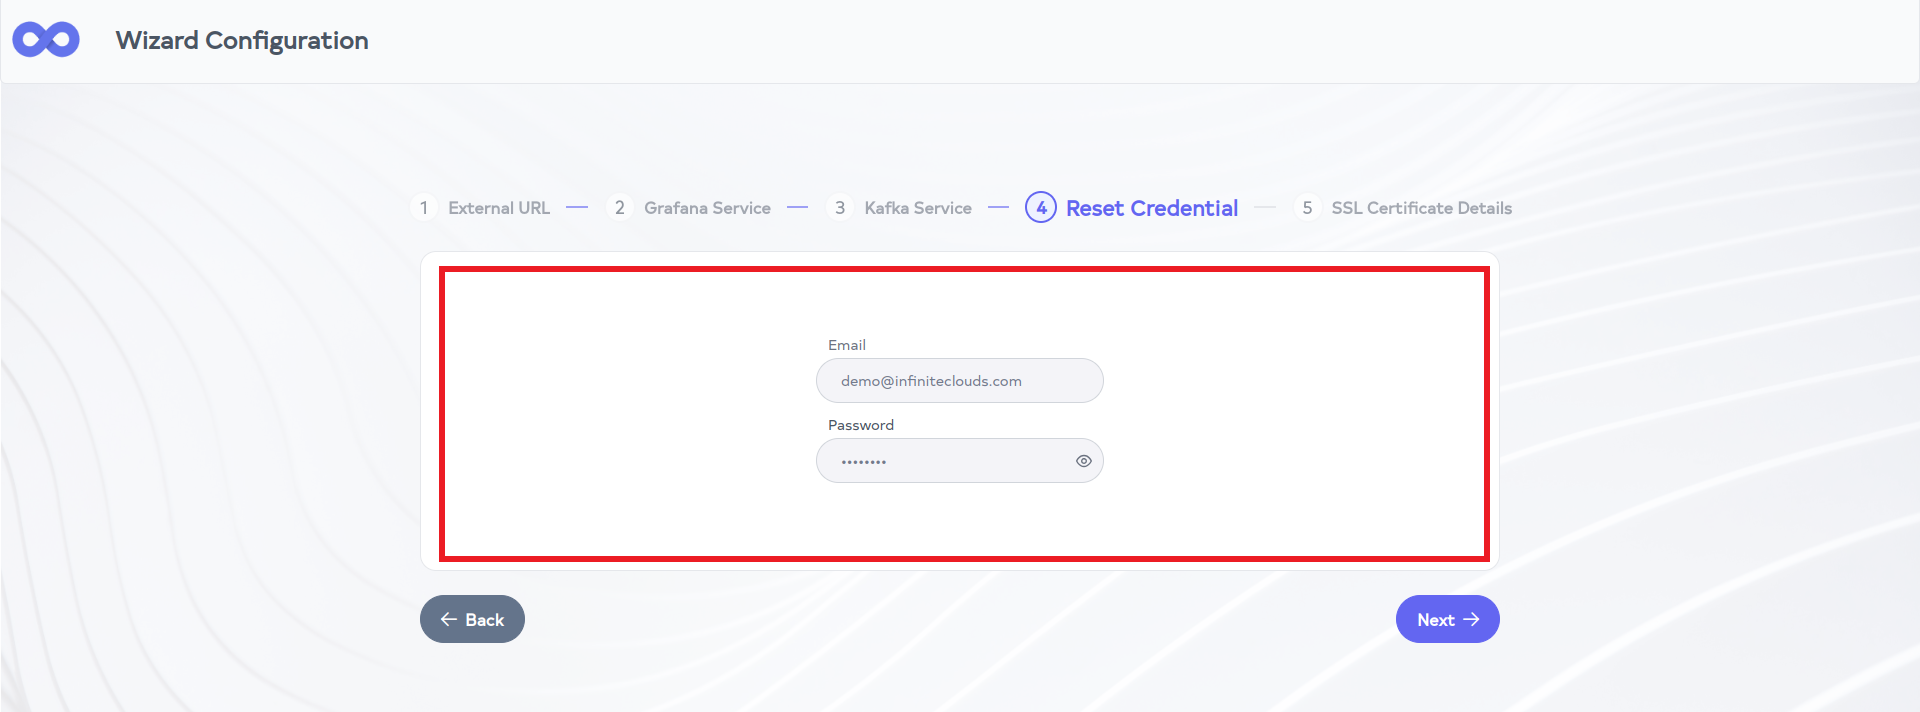Click the infinity logo icon
This screenshot has width=1920, height=712.
point(46,40)
